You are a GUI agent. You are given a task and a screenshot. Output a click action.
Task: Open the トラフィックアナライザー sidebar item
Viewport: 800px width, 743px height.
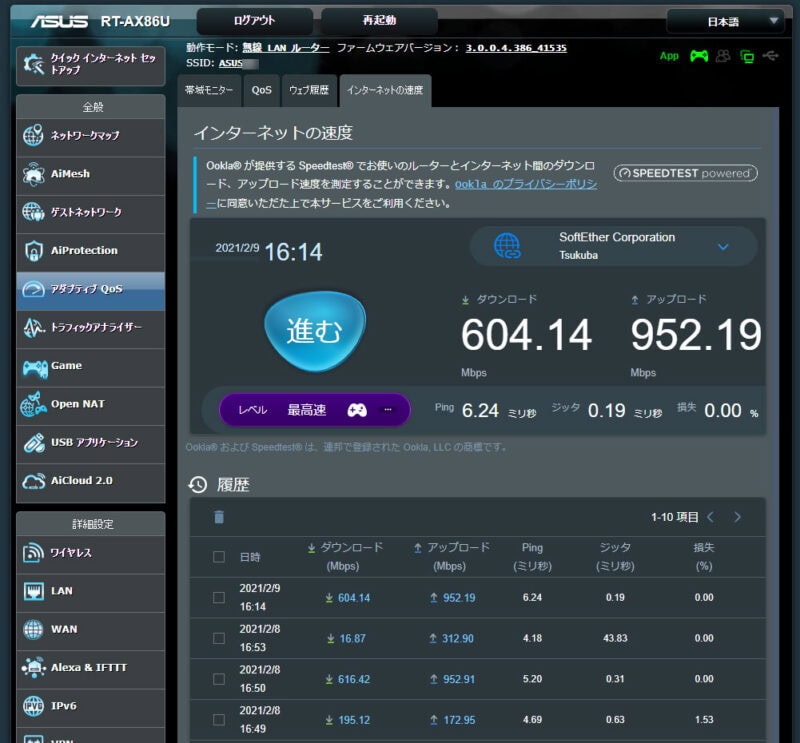pyautogui.click(x=90, y=328)
